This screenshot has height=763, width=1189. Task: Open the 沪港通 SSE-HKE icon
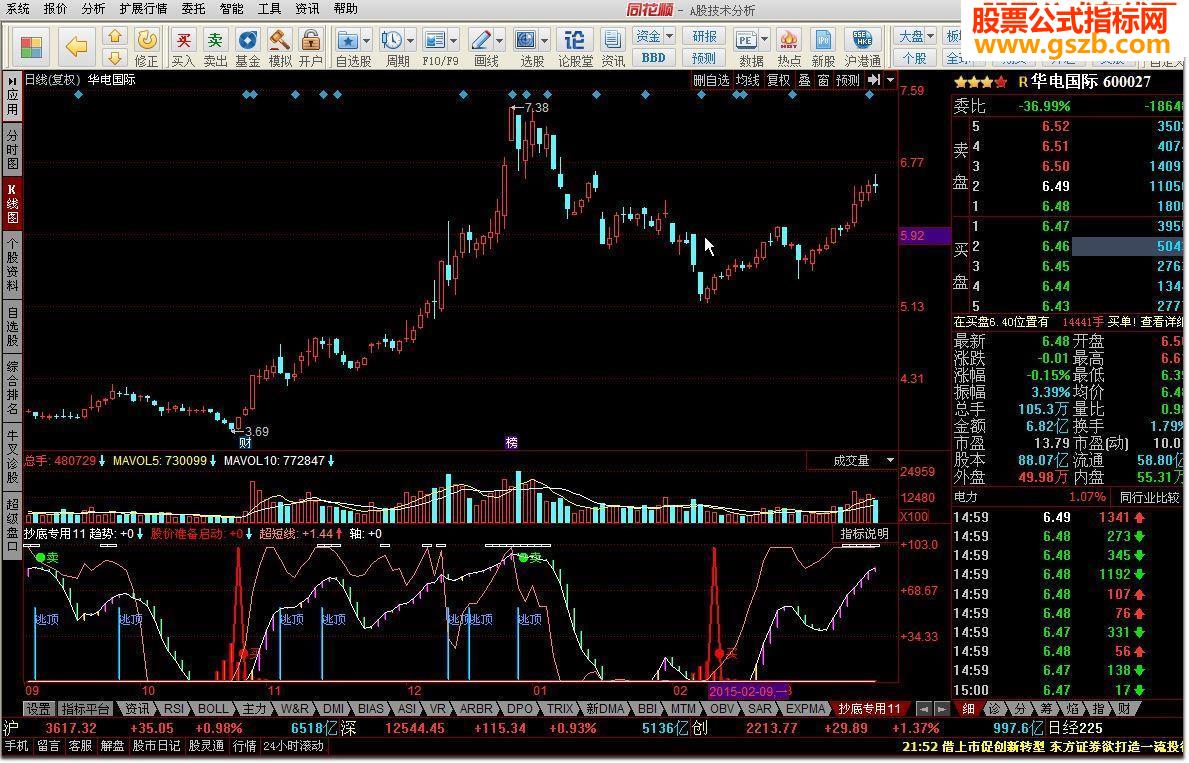pos(862,47)
